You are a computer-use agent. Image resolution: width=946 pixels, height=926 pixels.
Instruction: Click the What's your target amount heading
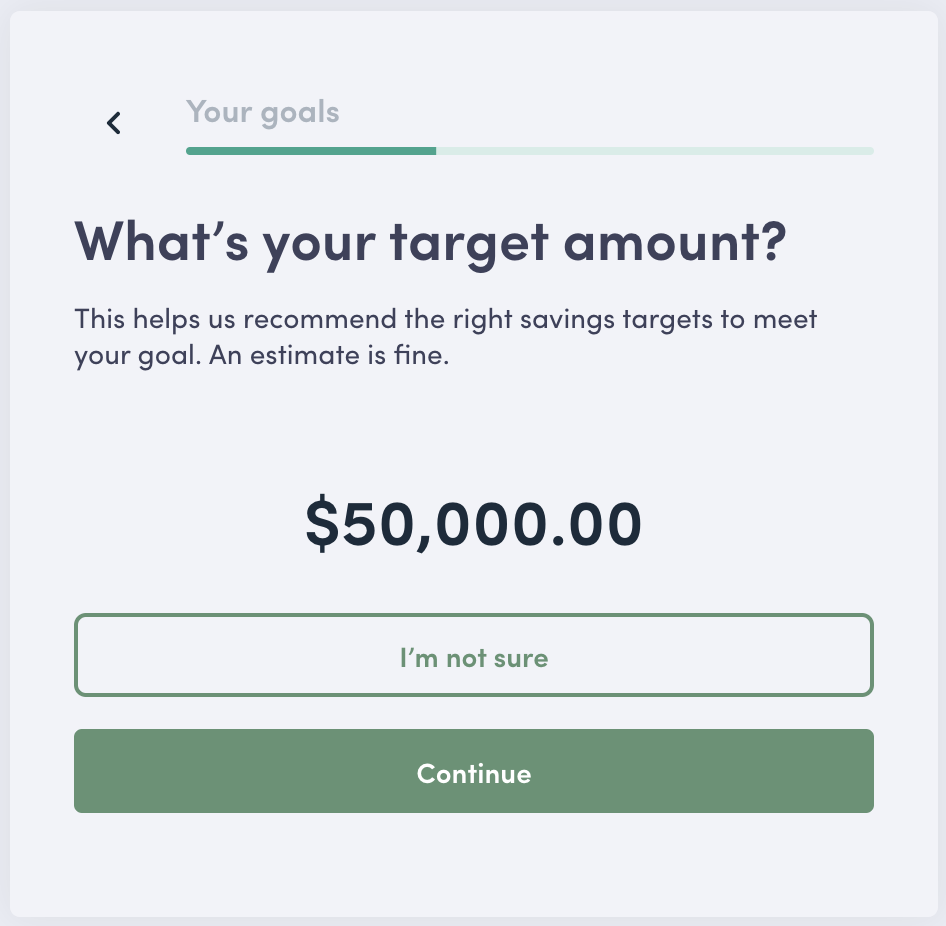click(430, 240)
